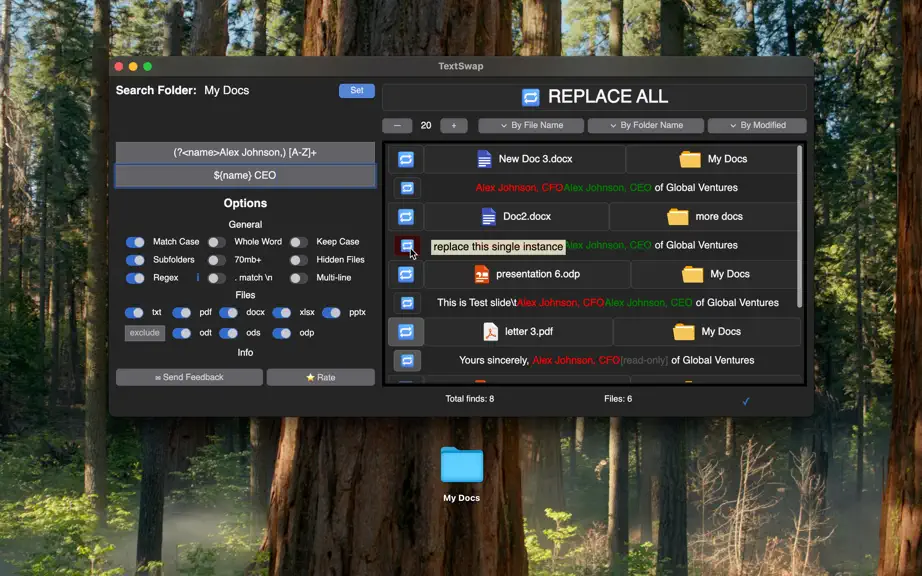Click the REPLACE ALL button
The width and height of the screenshot is (922, 576).
594,97
